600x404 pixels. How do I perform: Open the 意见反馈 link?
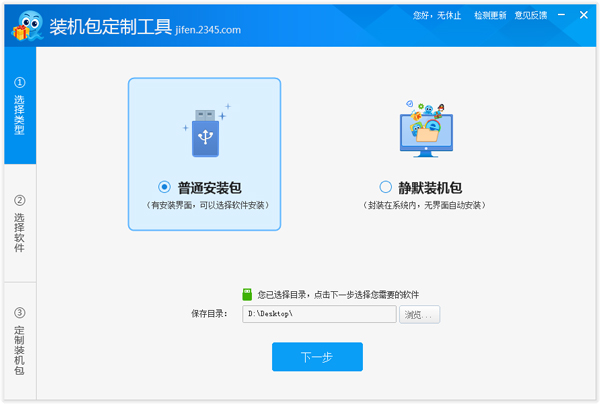[x=531, y=16]
